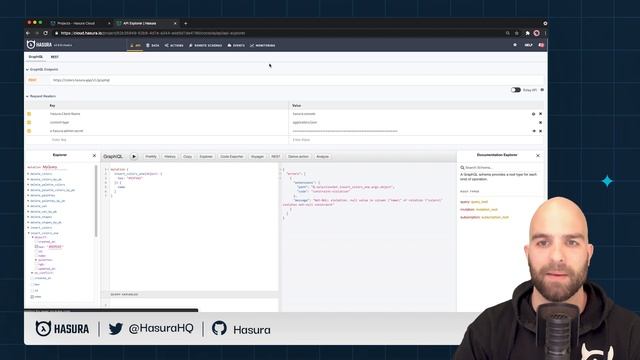Remove the content-type header row
The image size is (640, 360).
[540, 122]
